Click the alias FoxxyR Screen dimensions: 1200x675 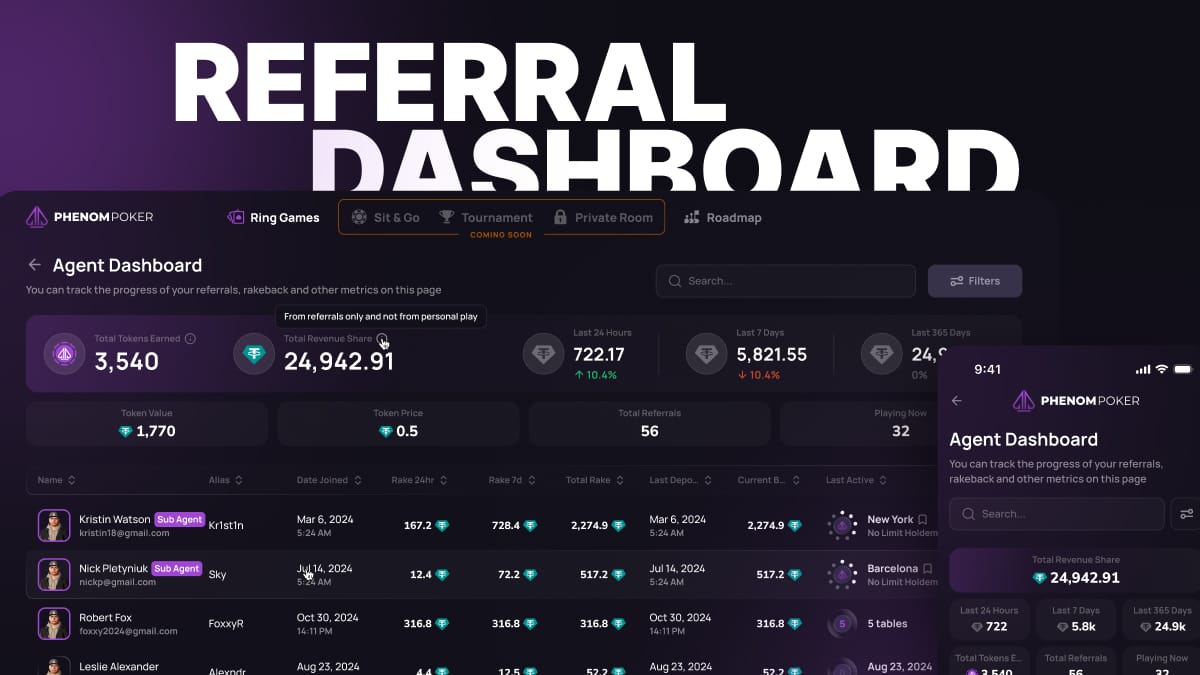pos(226,624)
